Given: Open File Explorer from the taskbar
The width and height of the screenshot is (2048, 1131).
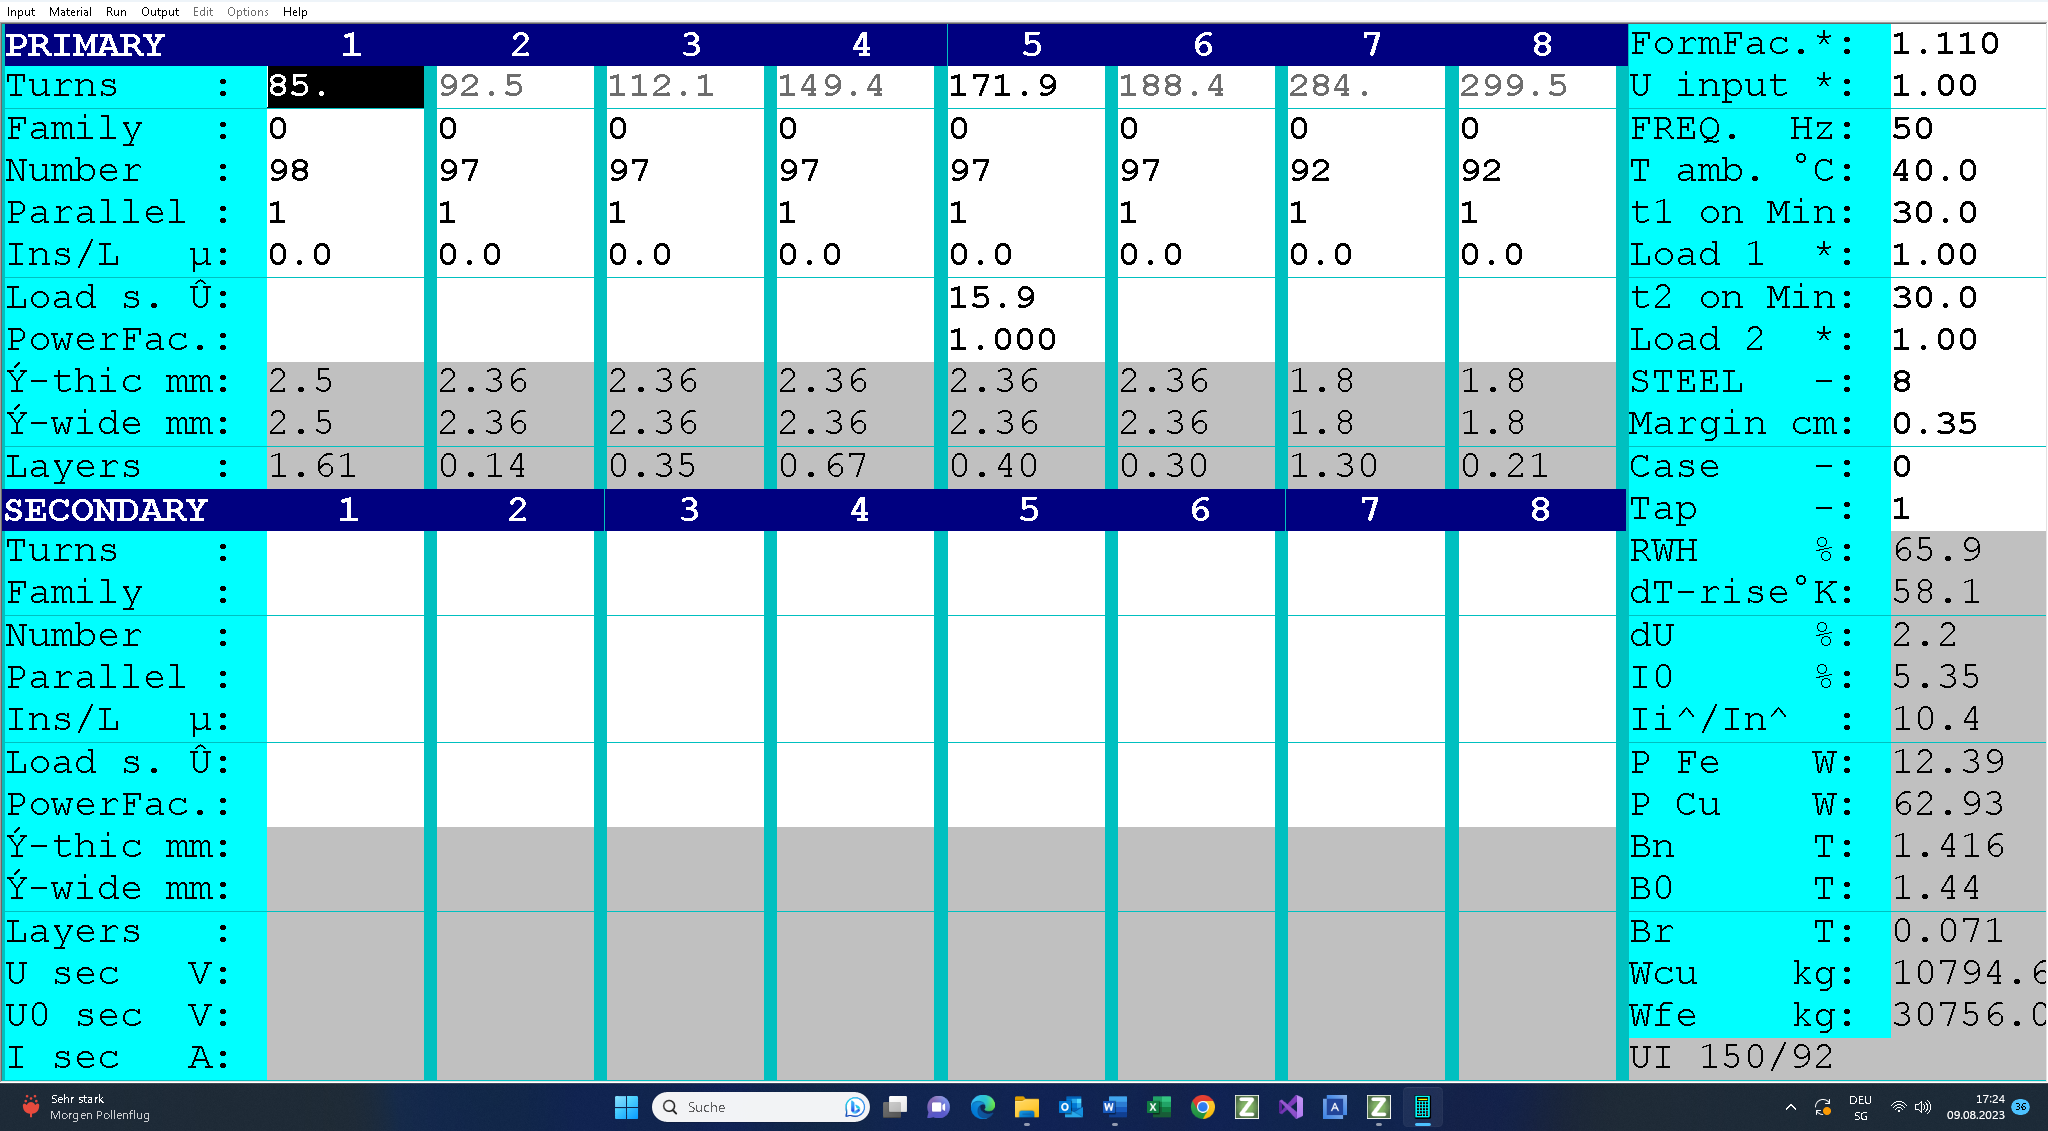Looking at the screenshot, I should 1026,1107.
